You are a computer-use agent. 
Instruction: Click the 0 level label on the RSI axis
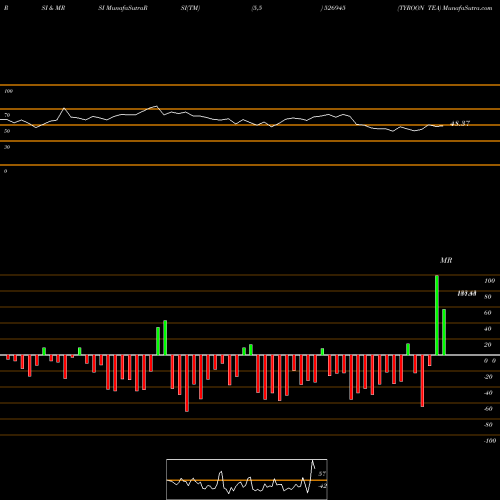[x=5, y=171]
